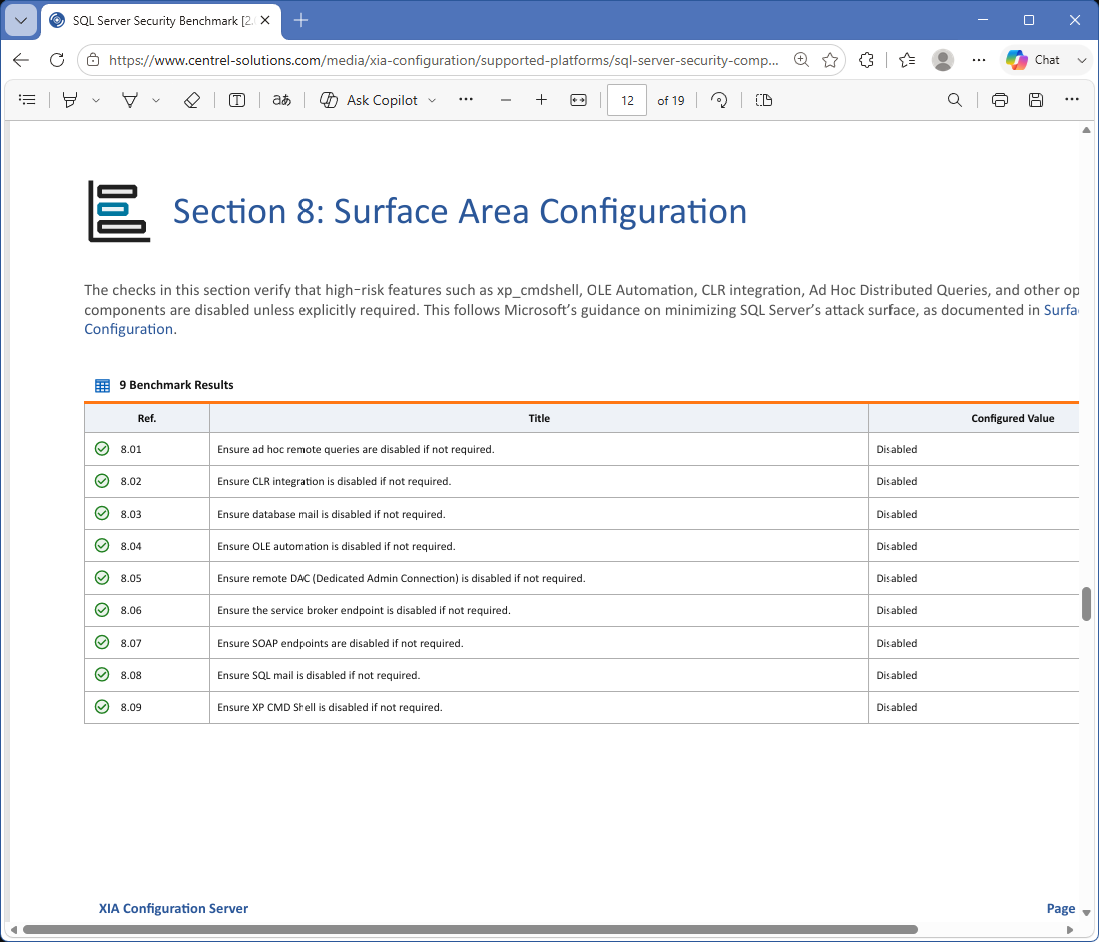Image resolution: width=1099 pixels, height=942 pixels.
Task: Activate the eraser tool
Action: [x=191, y=100]
